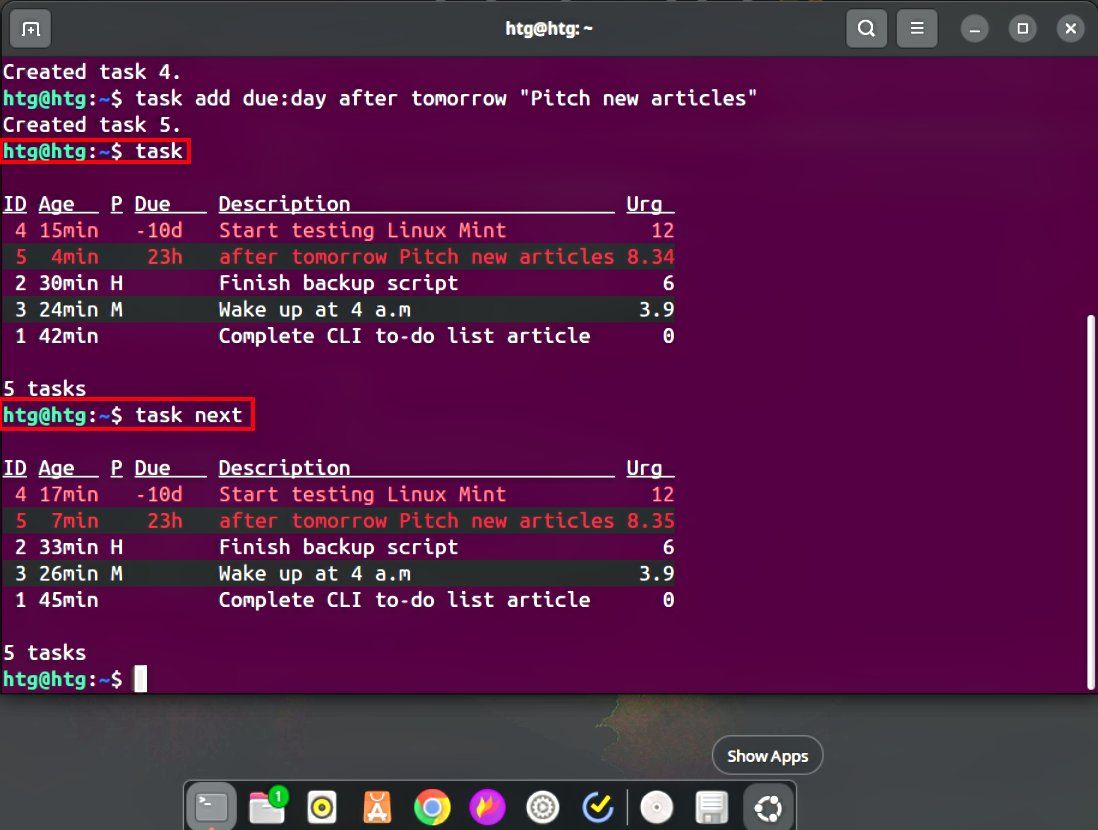1098x830 pixels.
Task: Click the terminal app icon in the title bar
Action: click(x=29, y=28)
